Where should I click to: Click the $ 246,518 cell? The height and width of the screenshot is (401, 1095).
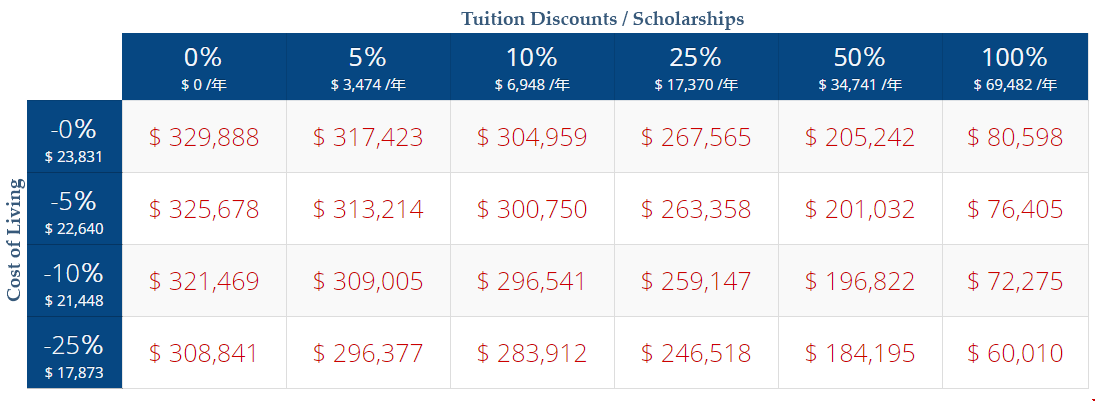tap(695, 353)
